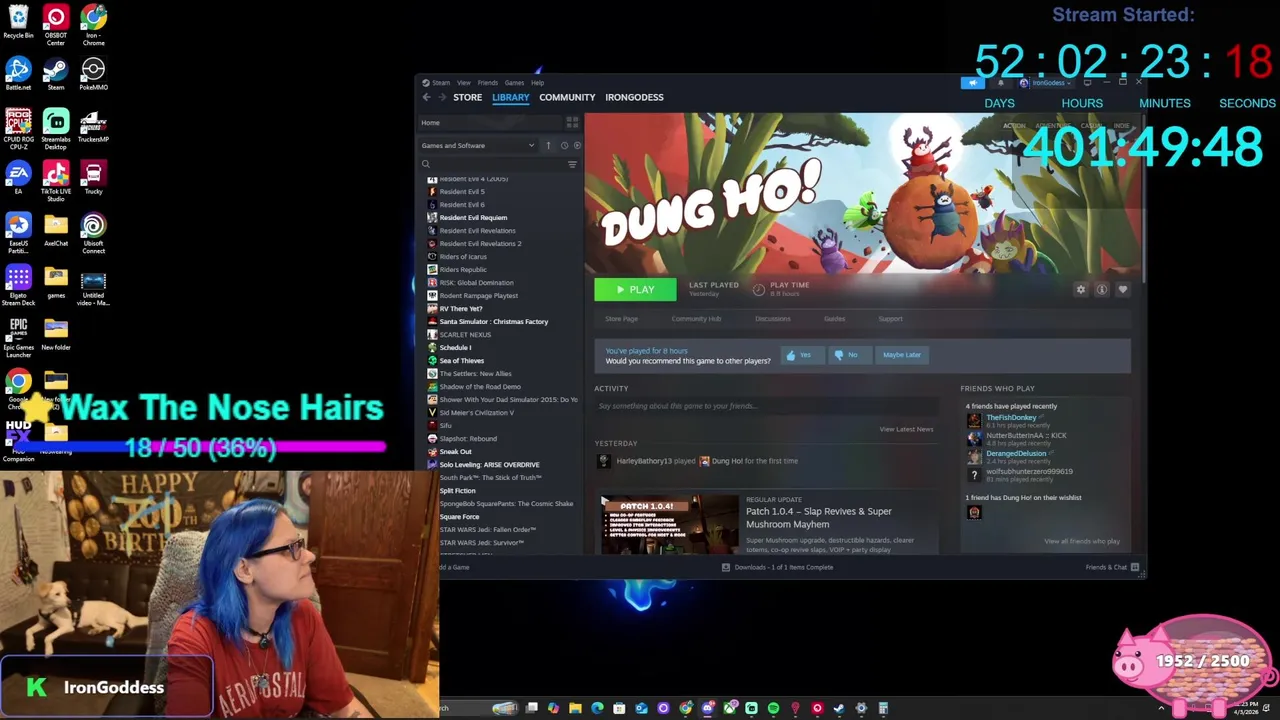Click the 'Say something about this game' field

click(x=765, y=406)
